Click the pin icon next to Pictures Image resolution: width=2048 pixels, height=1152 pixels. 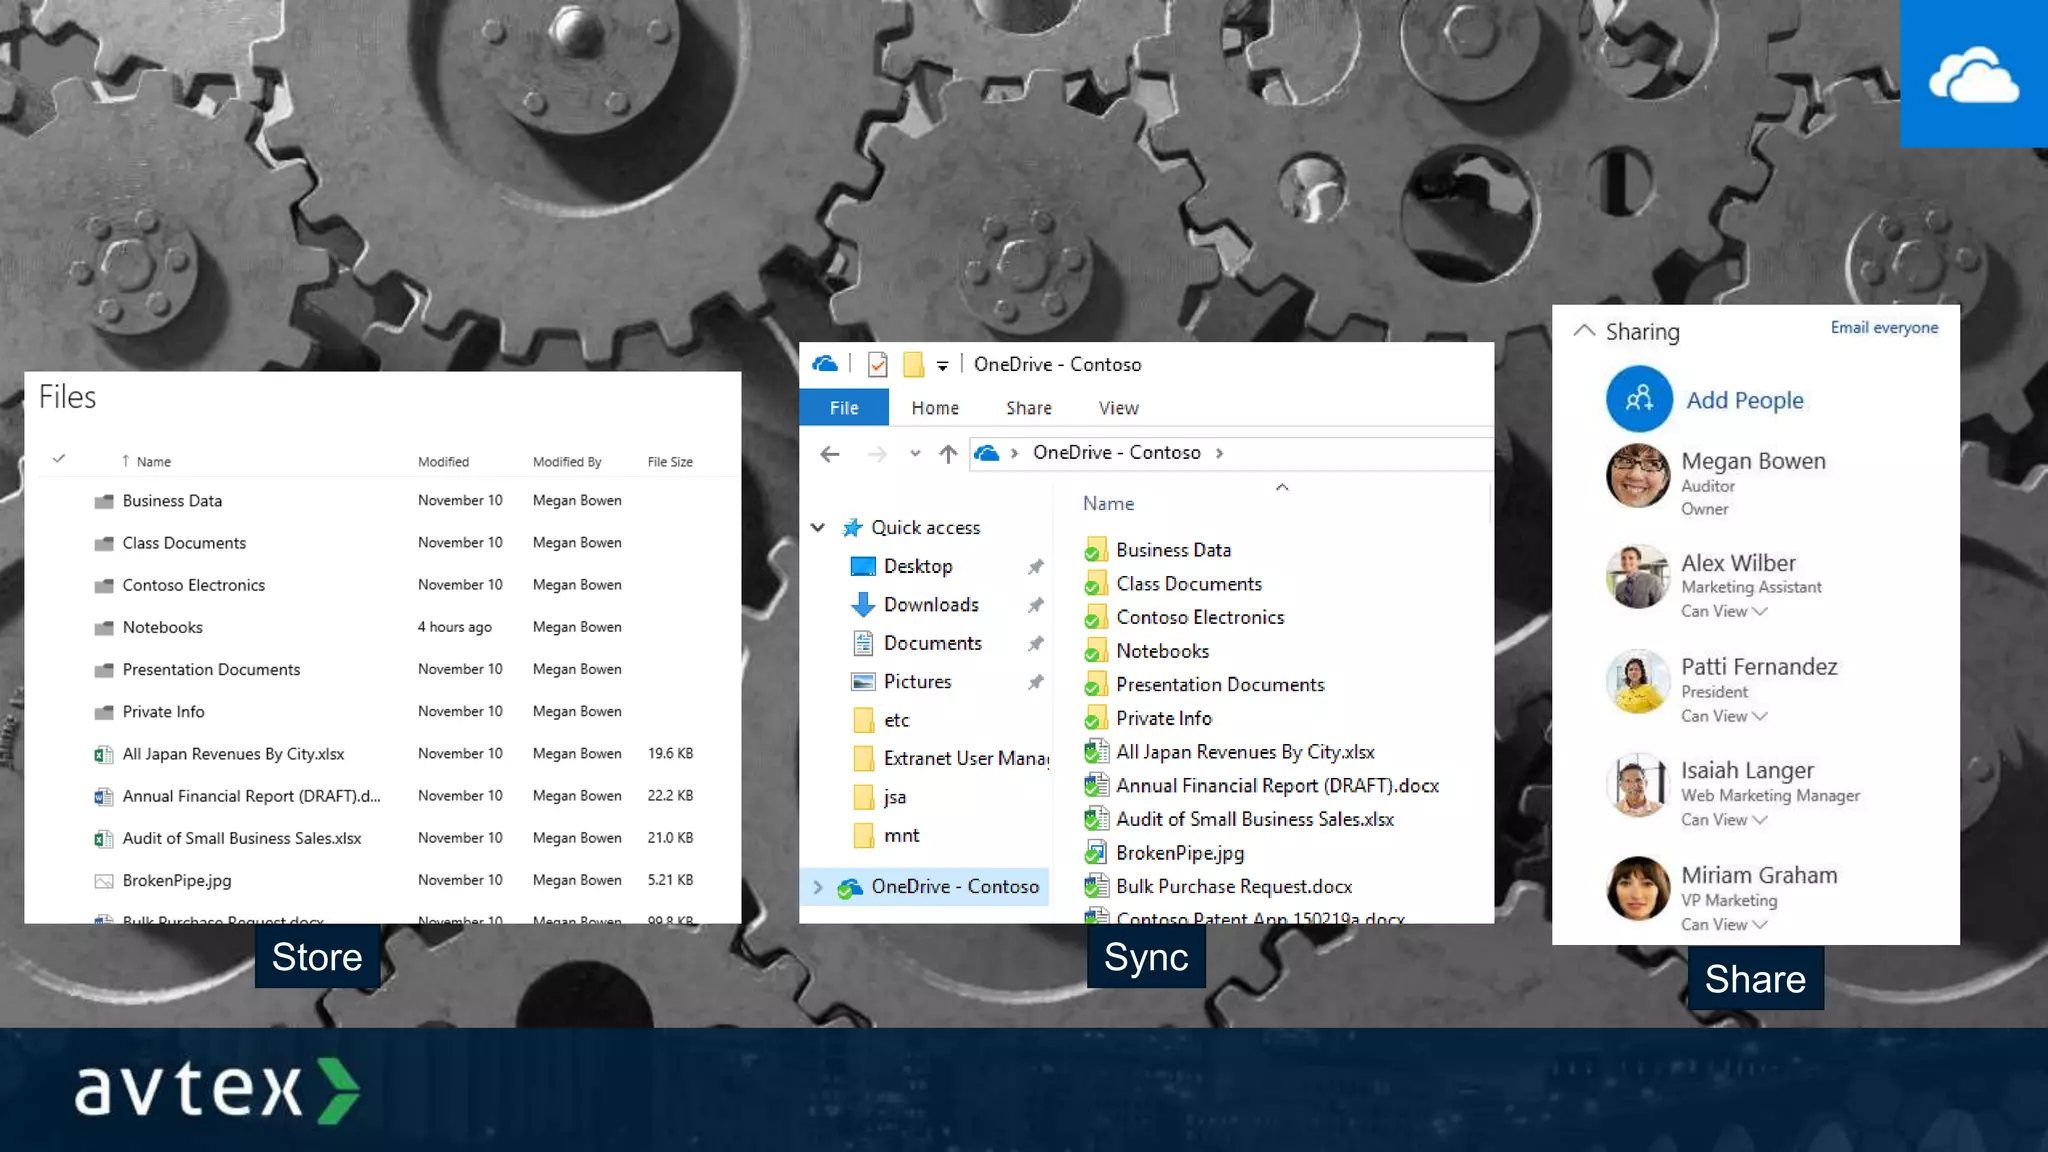pyautogui.click(x=1036, y=682)
